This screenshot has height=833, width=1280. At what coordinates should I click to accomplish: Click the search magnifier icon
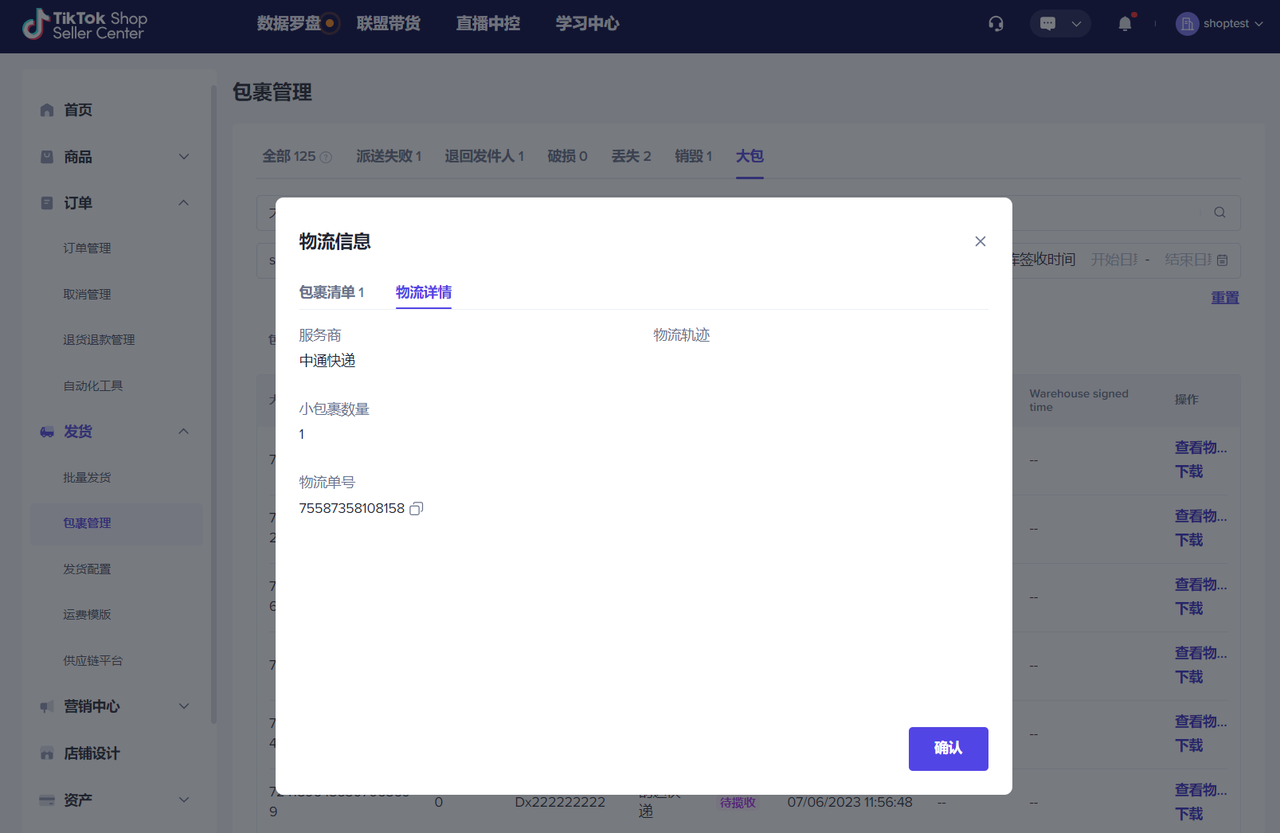[1220, 212]
